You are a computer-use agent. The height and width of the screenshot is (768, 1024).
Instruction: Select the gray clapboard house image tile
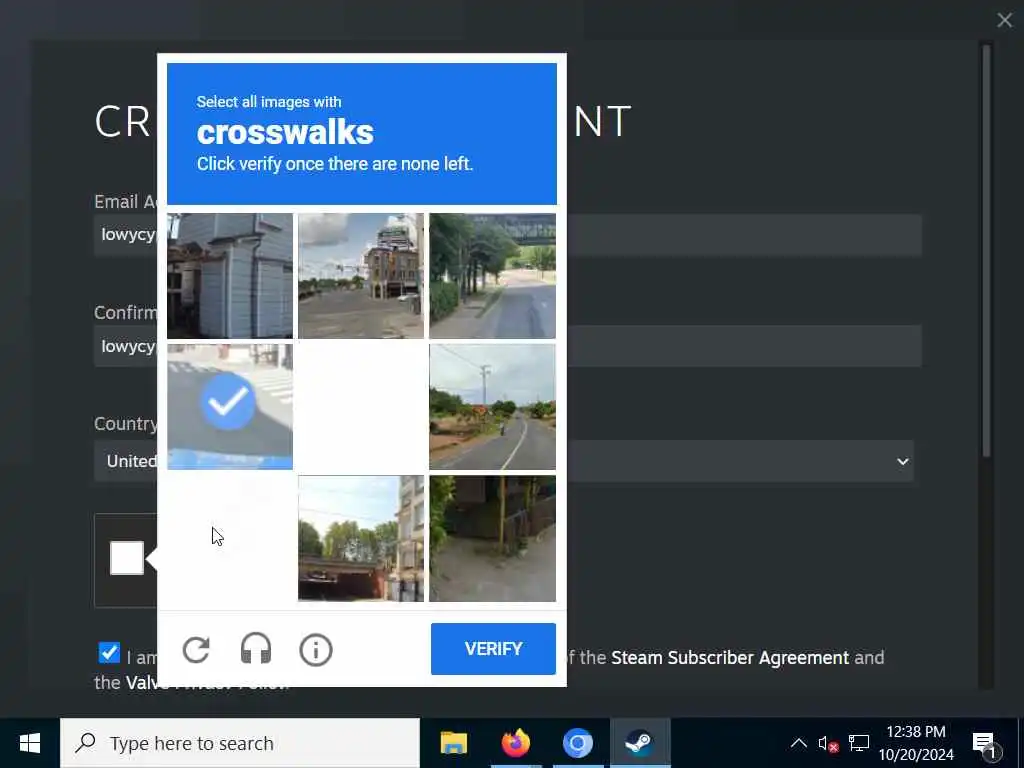pos(230,276)
